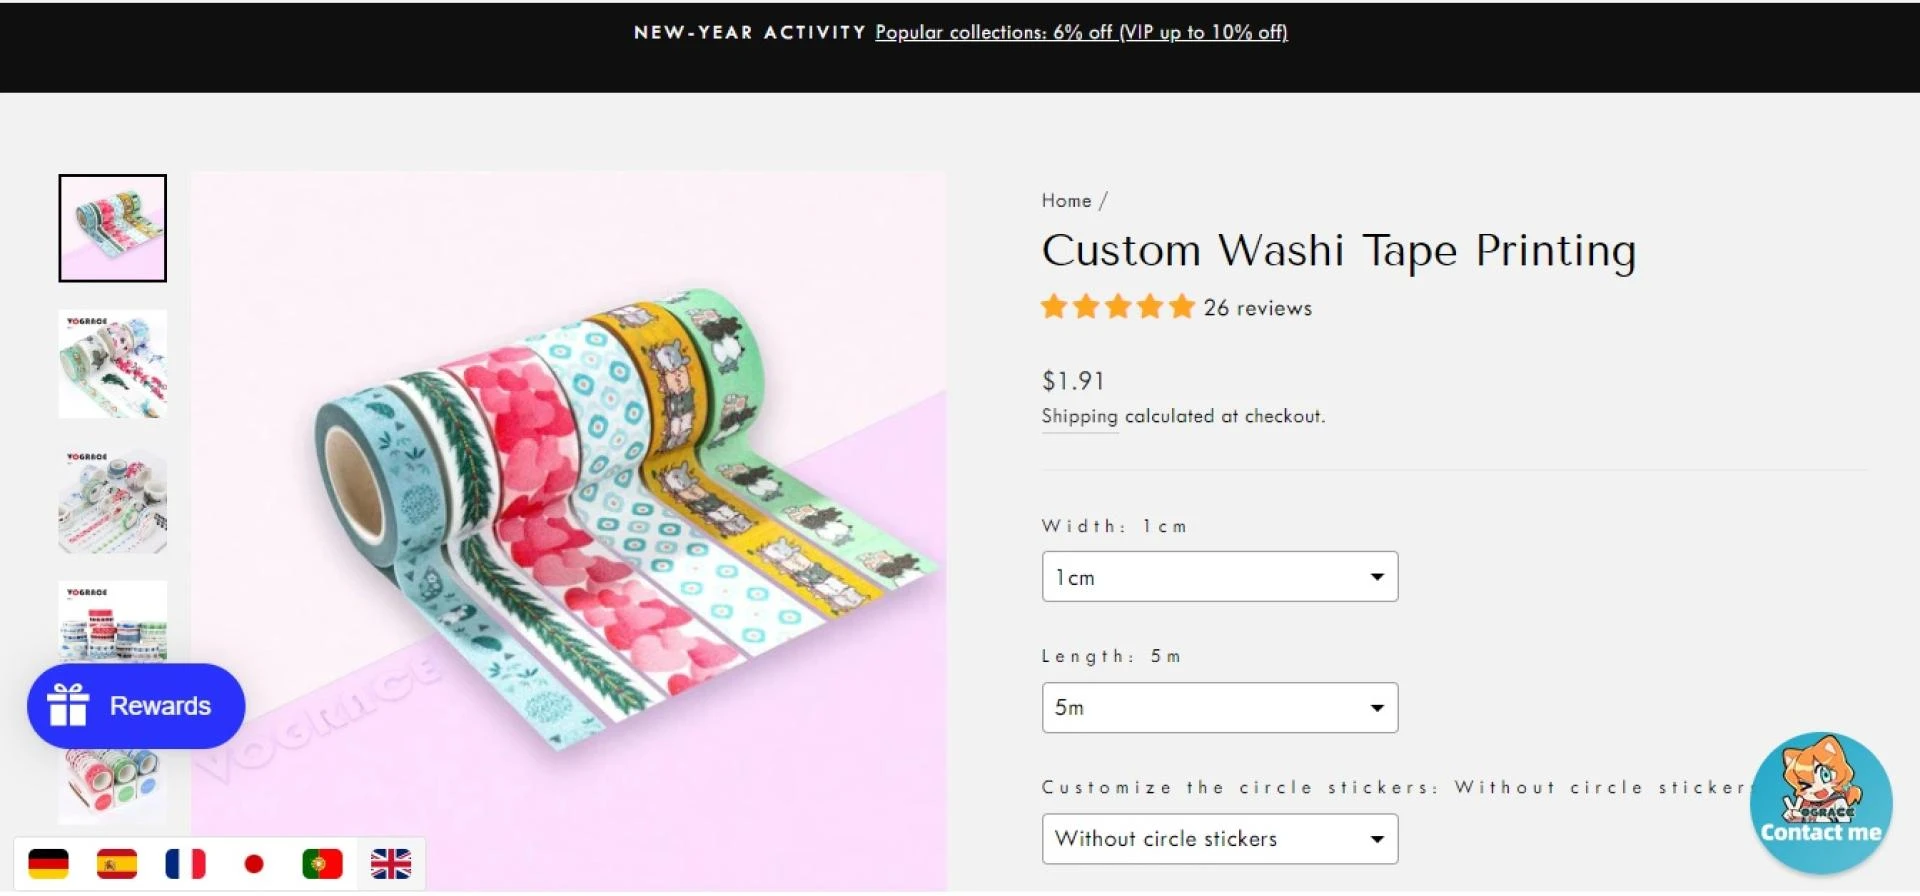Open the Contact me chat mascot
This screenshot has height=896, width=1920.
(x=1820, y=802)
